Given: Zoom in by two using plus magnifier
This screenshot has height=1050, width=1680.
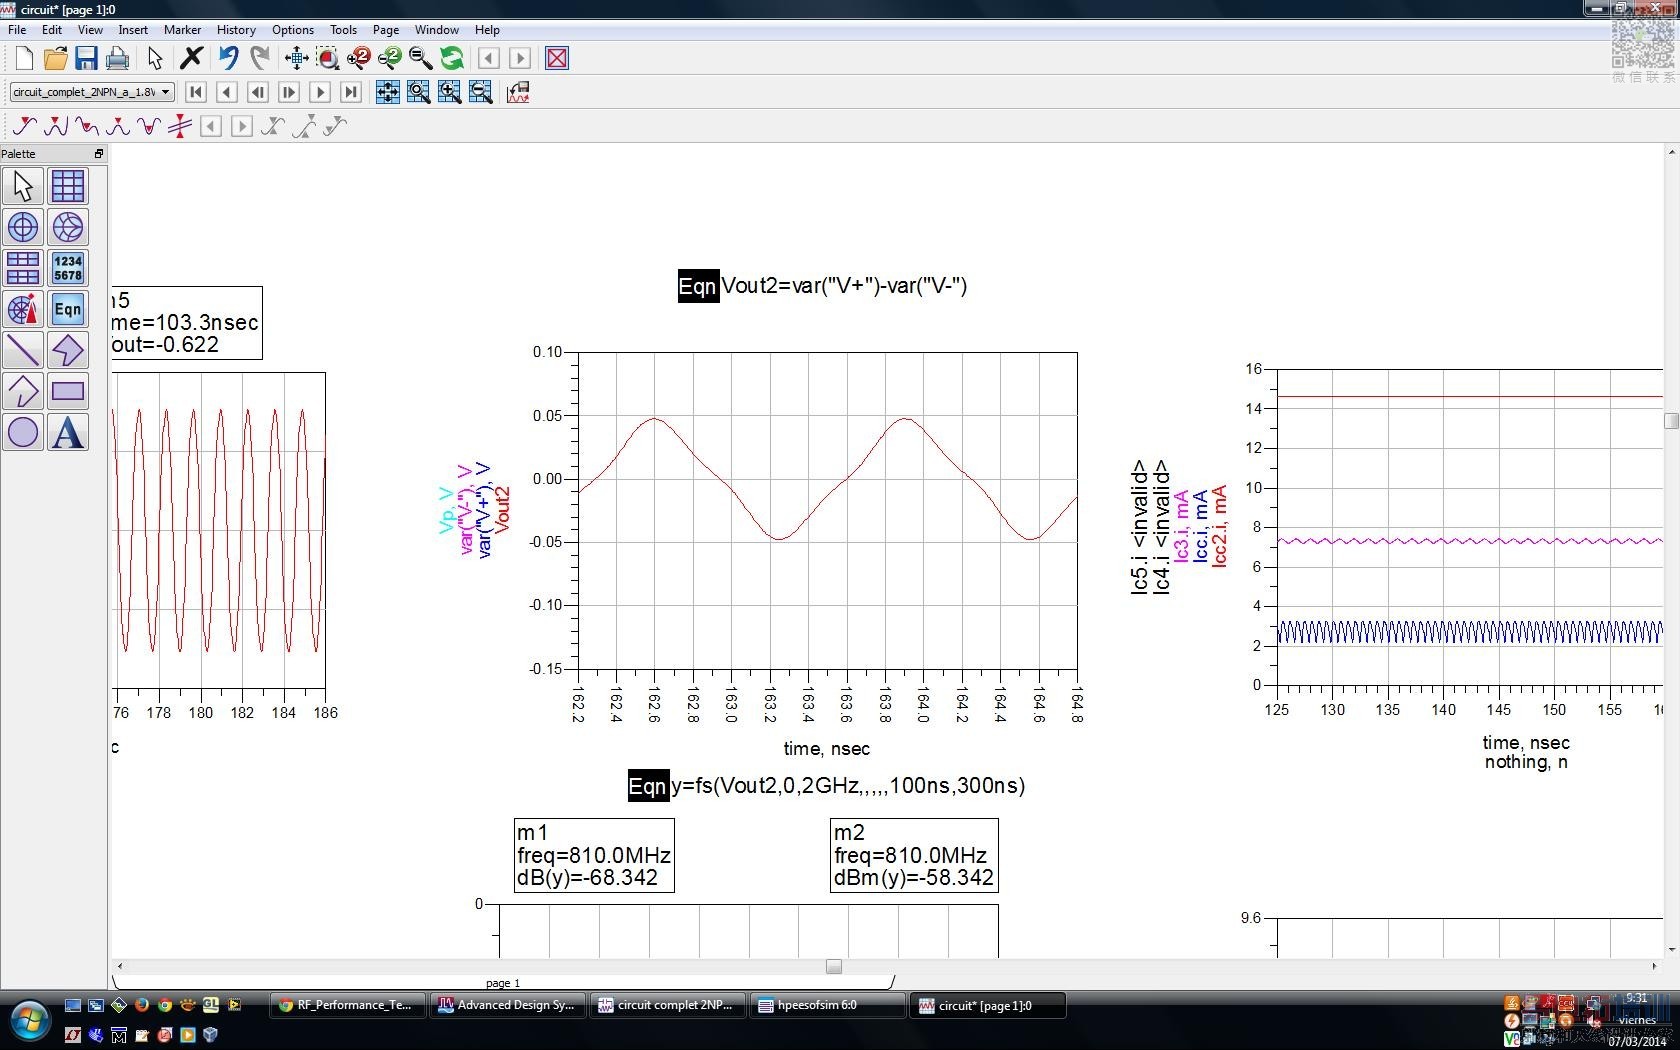Looking at the screenshot, I should [x=358, y=58].
